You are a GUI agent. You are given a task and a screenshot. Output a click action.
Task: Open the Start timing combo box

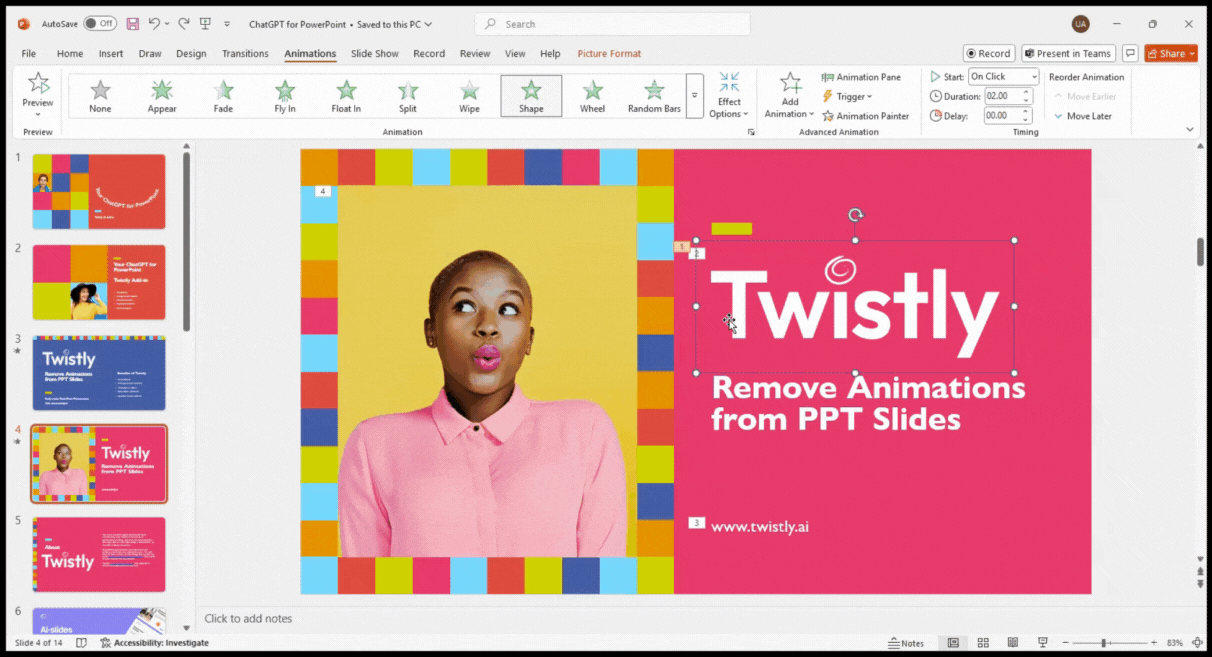click(x=1003, y=76)
